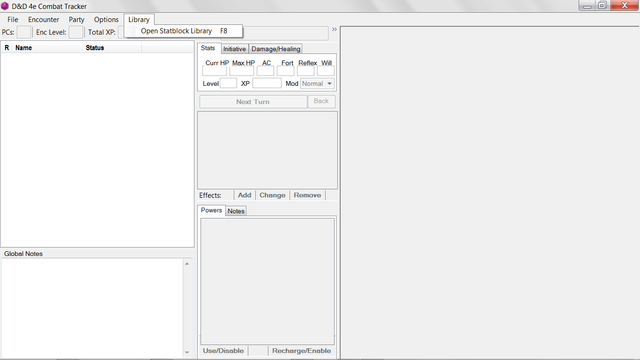Click the Effects list box
640x360 pixels.
(x=267, y=150)
